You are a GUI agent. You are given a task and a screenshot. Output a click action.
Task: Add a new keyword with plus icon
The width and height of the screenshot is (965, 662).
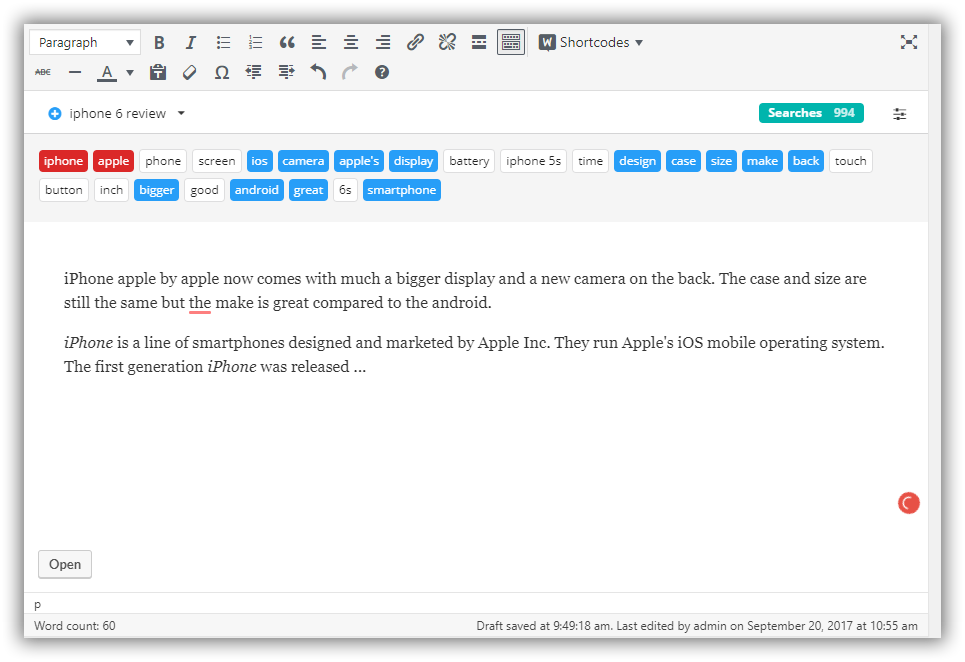tap(55, 114)
